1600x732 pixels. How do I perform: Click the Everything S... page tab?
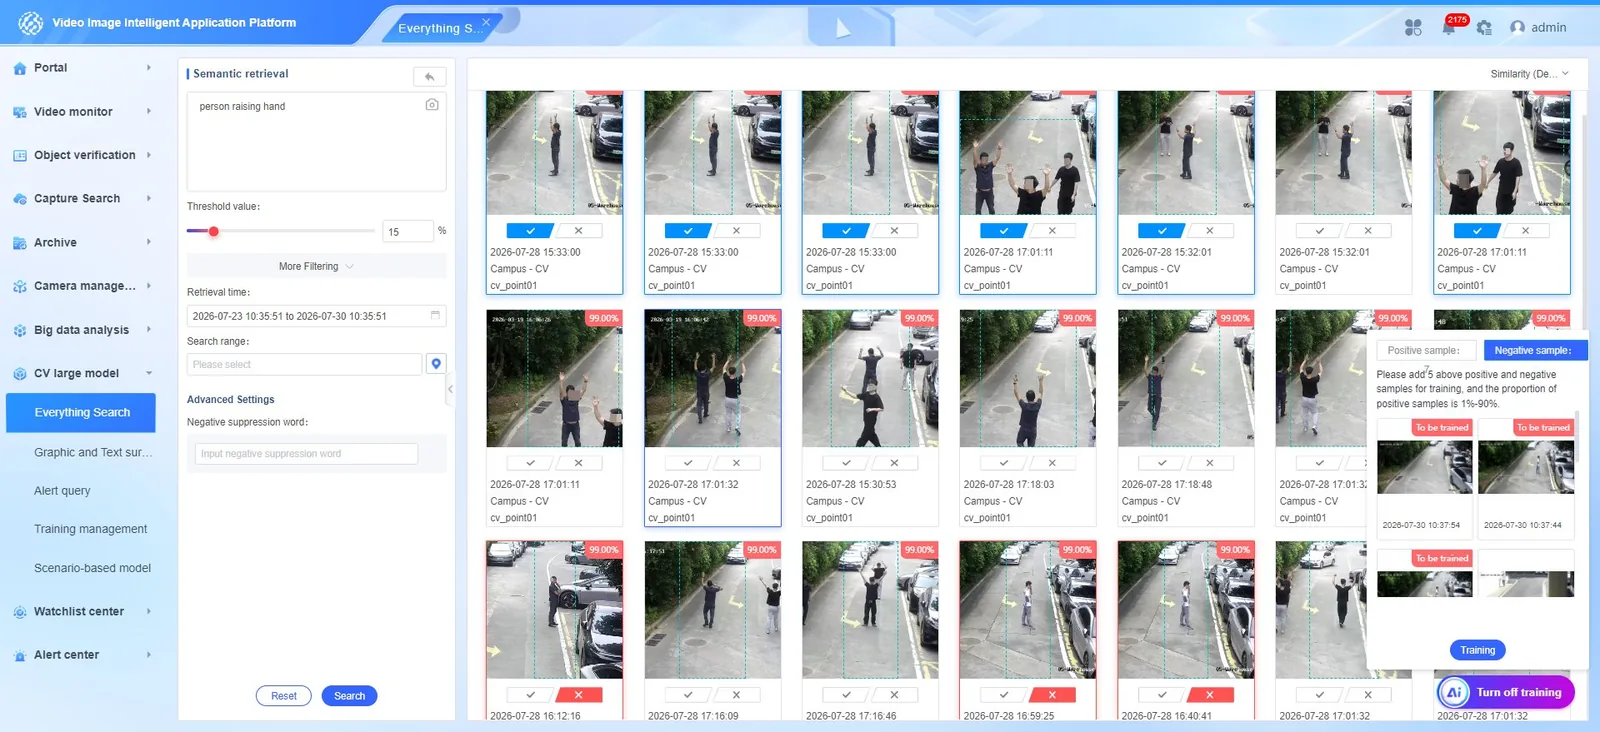[x=440, y=28]
